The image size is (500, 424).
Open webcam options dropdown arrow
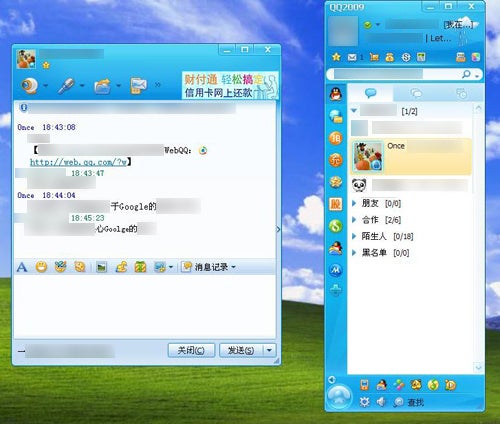[45, 86]
